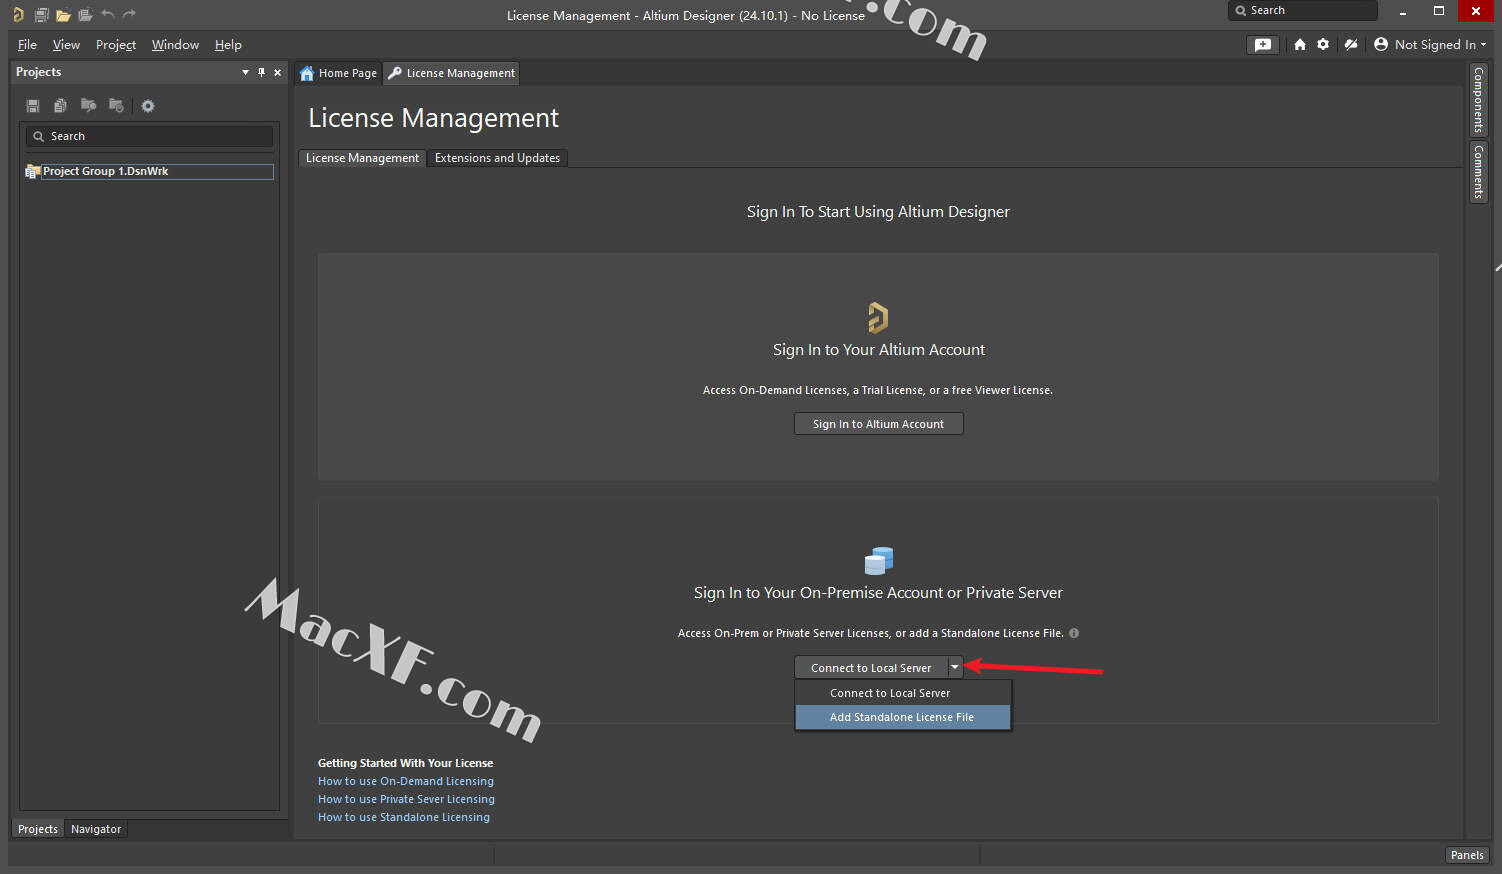Open a document with the folder icon
The image size is (1502, 874).
[x=63, y=14]
